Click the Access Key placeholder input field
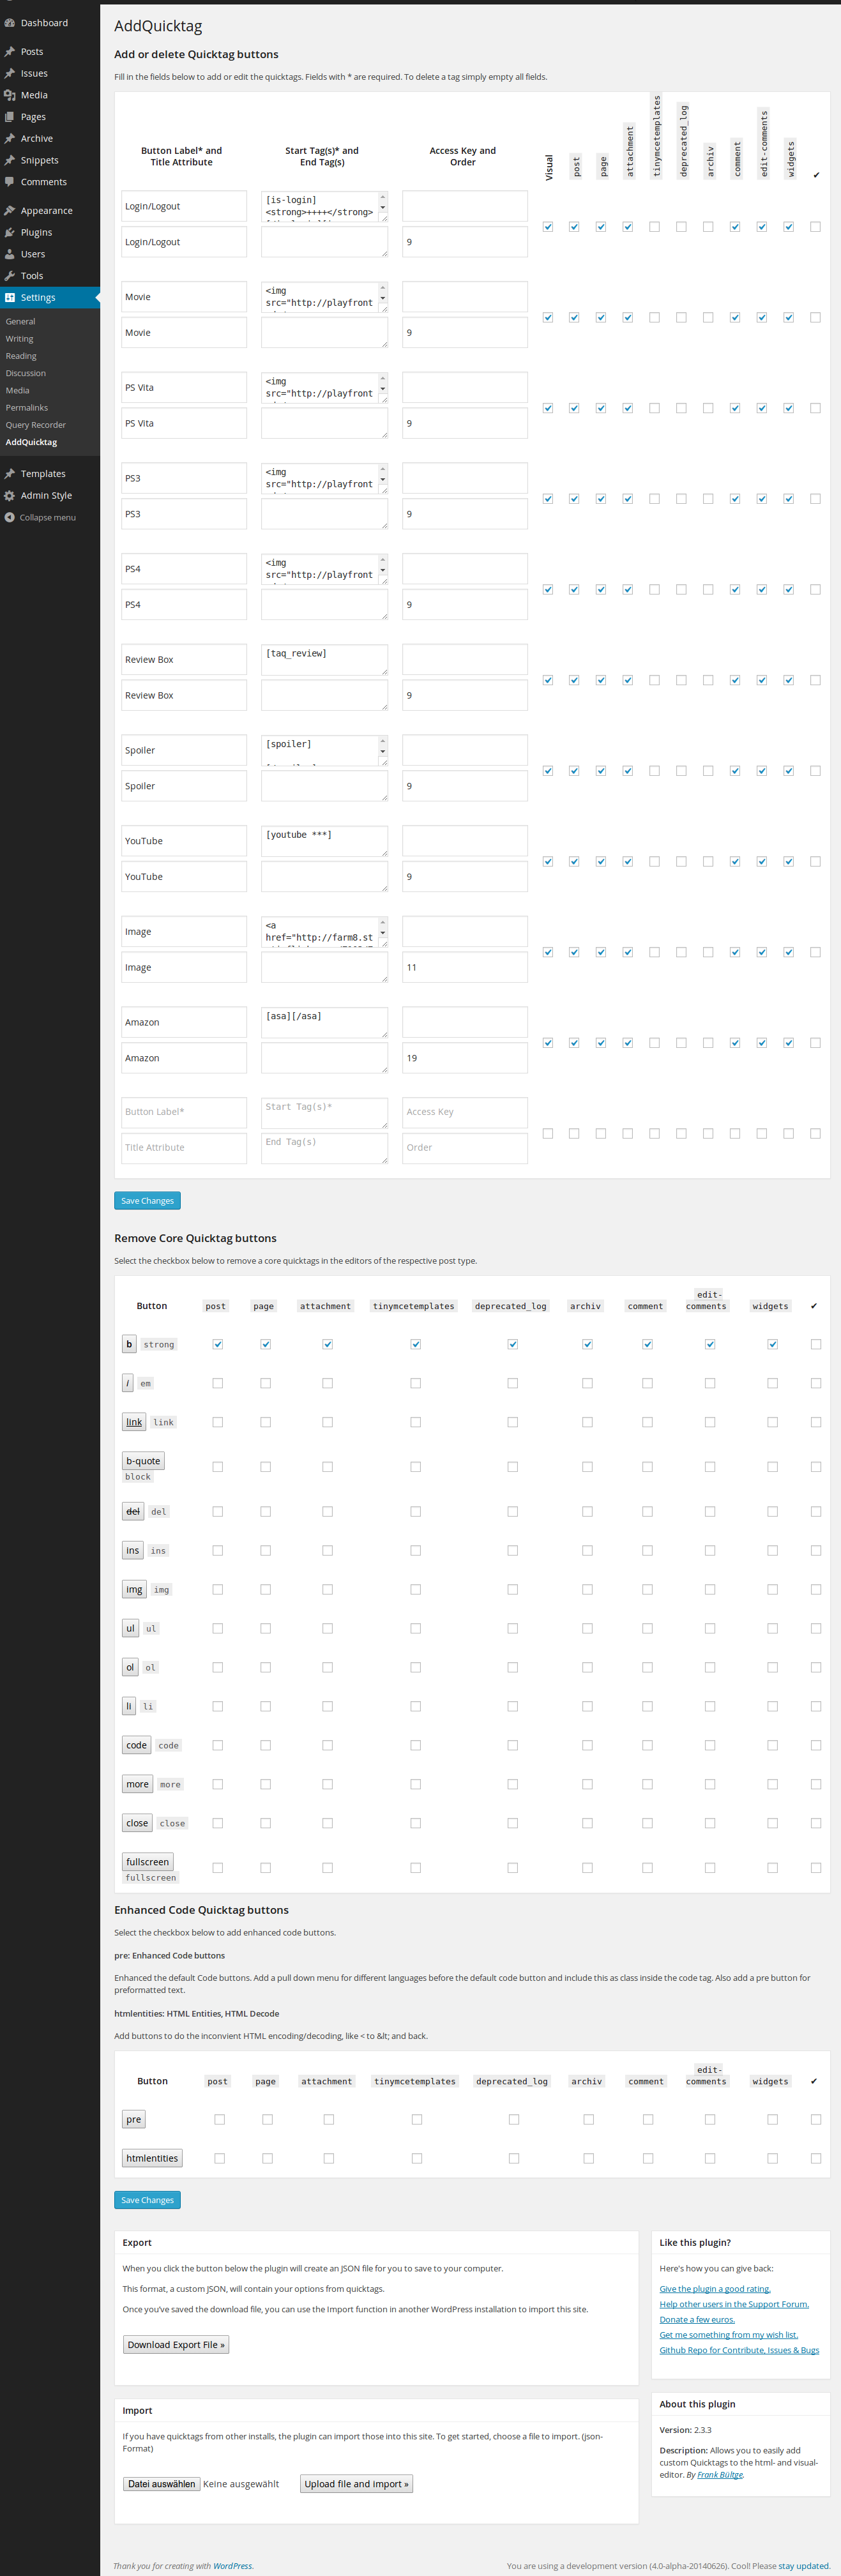This screenshot has width=841, height=2576. click(465, 1112)
